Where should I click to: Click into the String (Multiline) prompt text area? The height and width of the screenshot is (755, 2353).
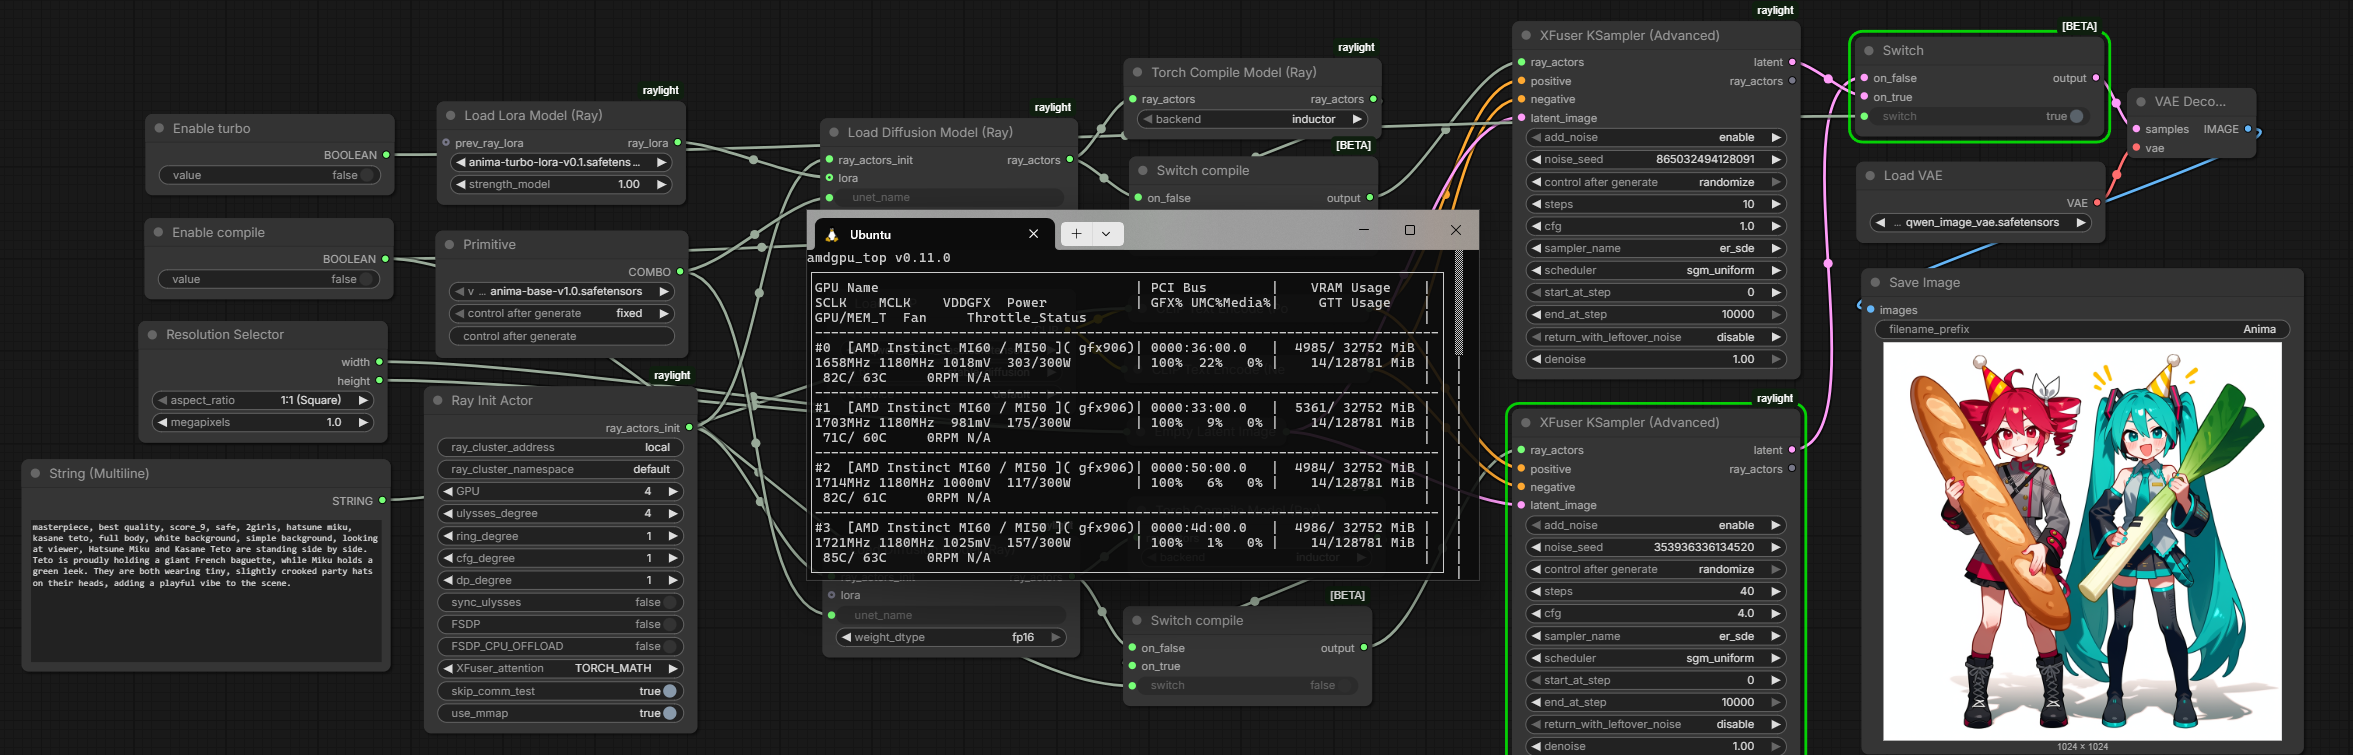[206, 590]
